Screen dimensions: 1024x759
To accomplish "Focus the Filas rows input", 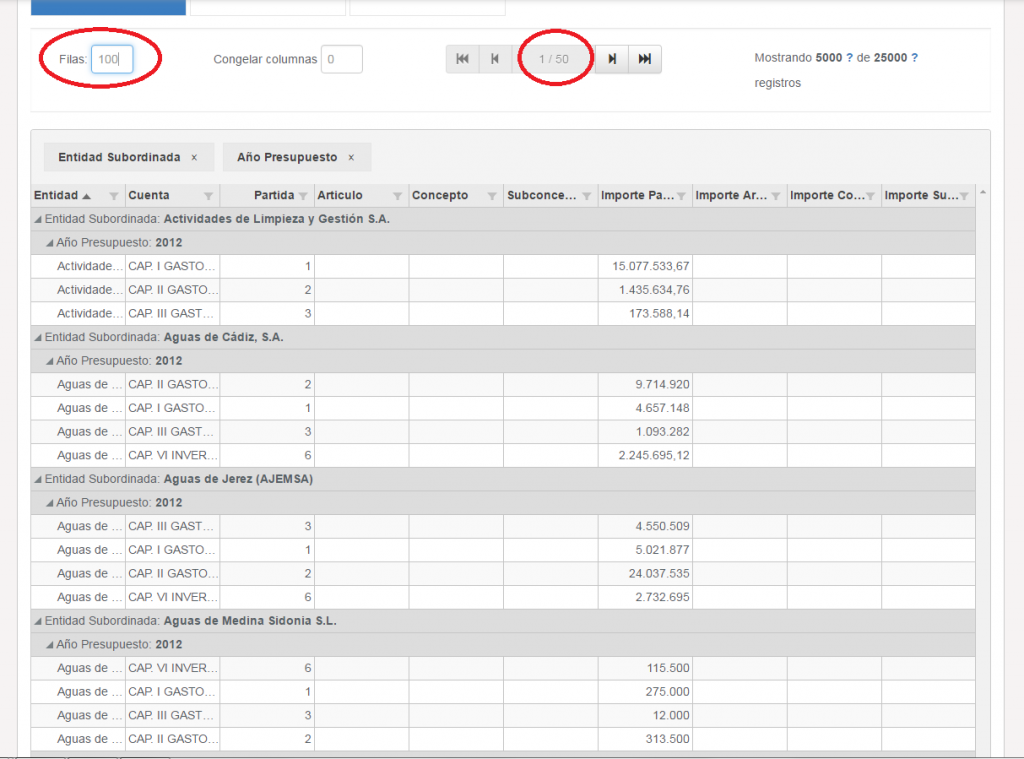I will (x=112, y=59).
